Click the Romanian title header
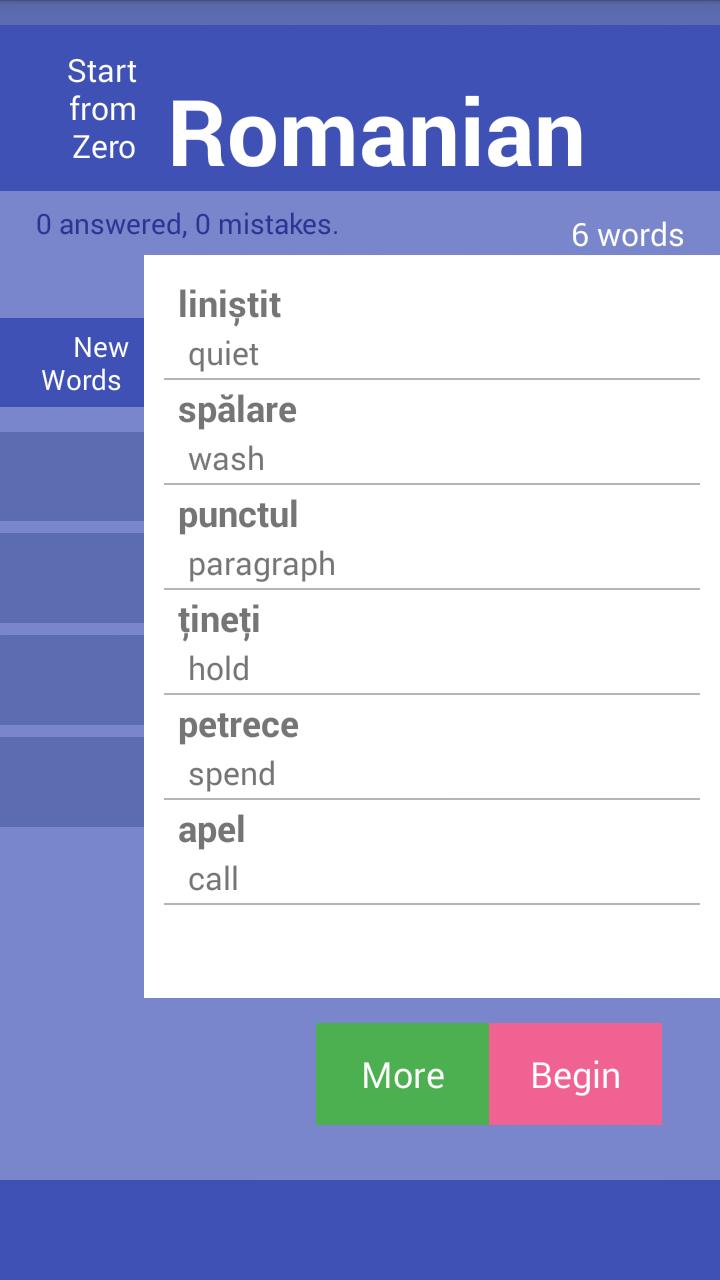 tap(377, 134)
